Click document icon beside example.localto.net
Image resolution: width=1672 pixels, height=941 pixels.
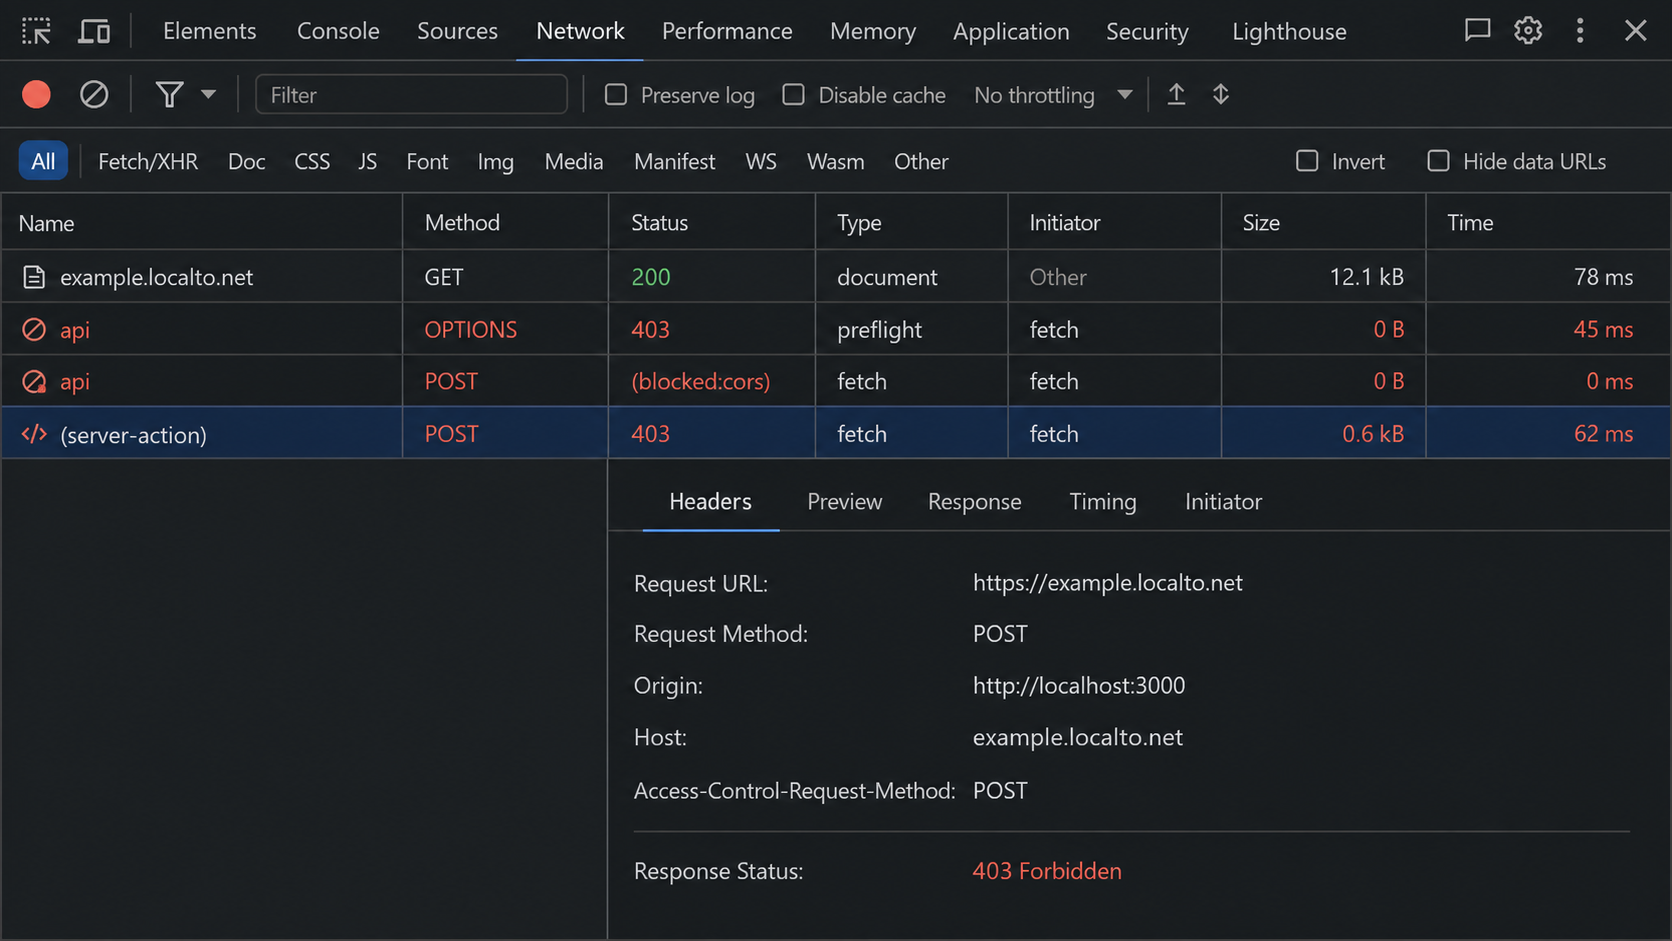pos(34,277)
